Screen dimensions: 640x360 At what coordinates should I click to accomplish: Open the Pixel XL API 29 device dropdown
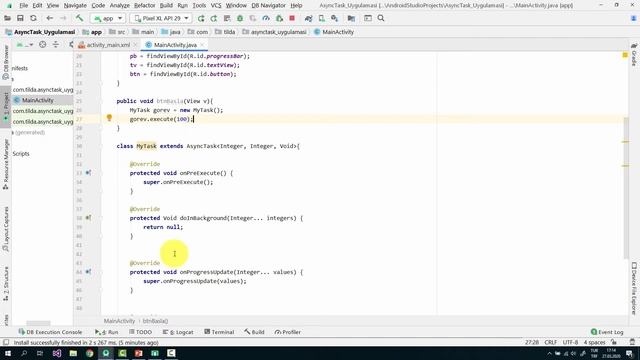pos(161,18)
